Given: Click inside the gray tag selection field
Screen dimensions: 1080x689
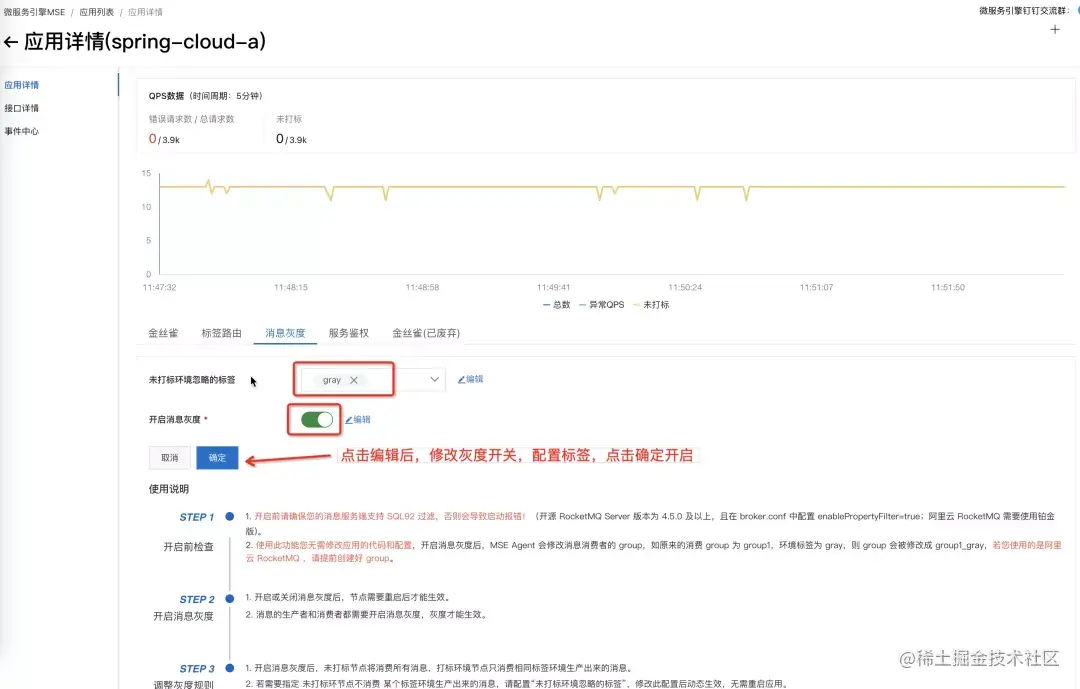Looking at the screenshot, I should (371, 380).
